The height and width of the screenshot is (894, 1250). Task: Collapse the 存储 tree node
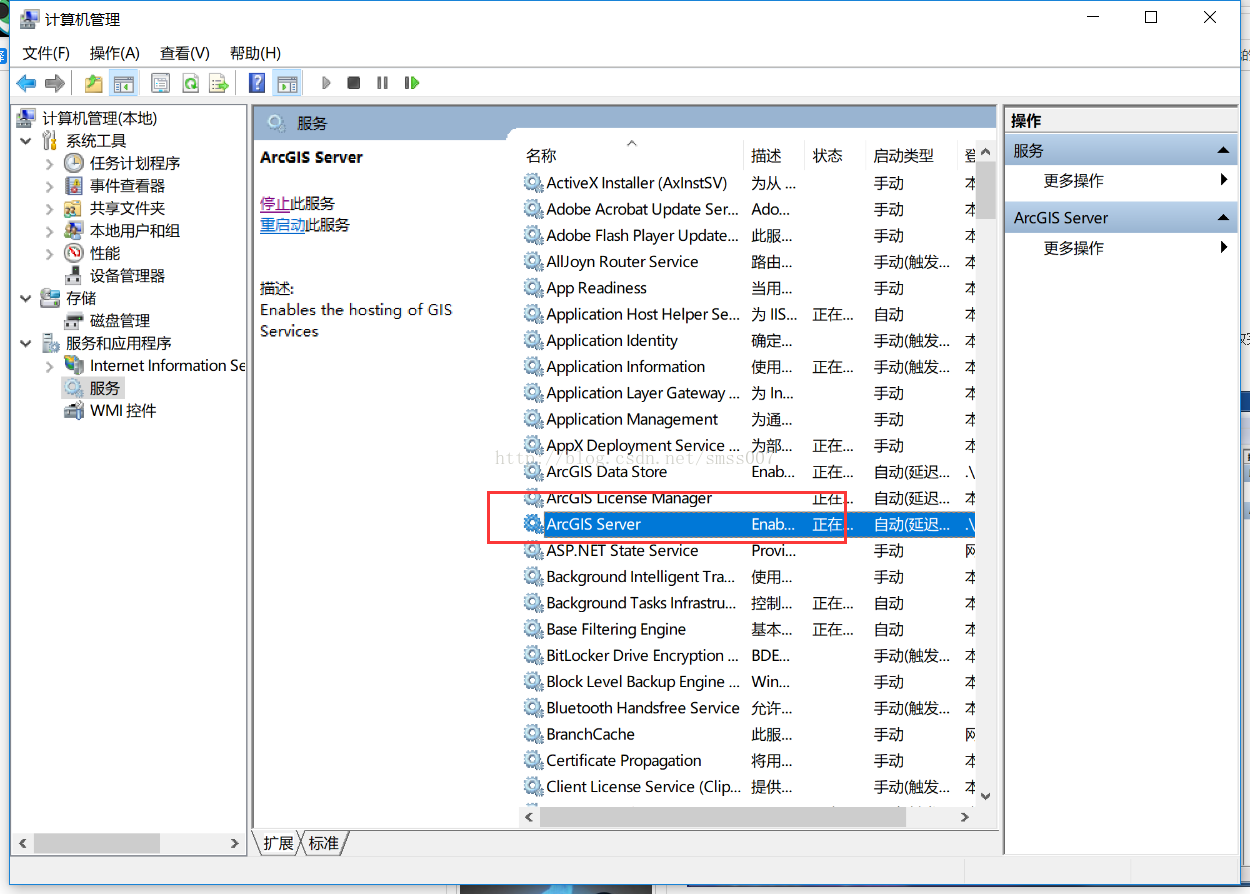pos(27,298)
